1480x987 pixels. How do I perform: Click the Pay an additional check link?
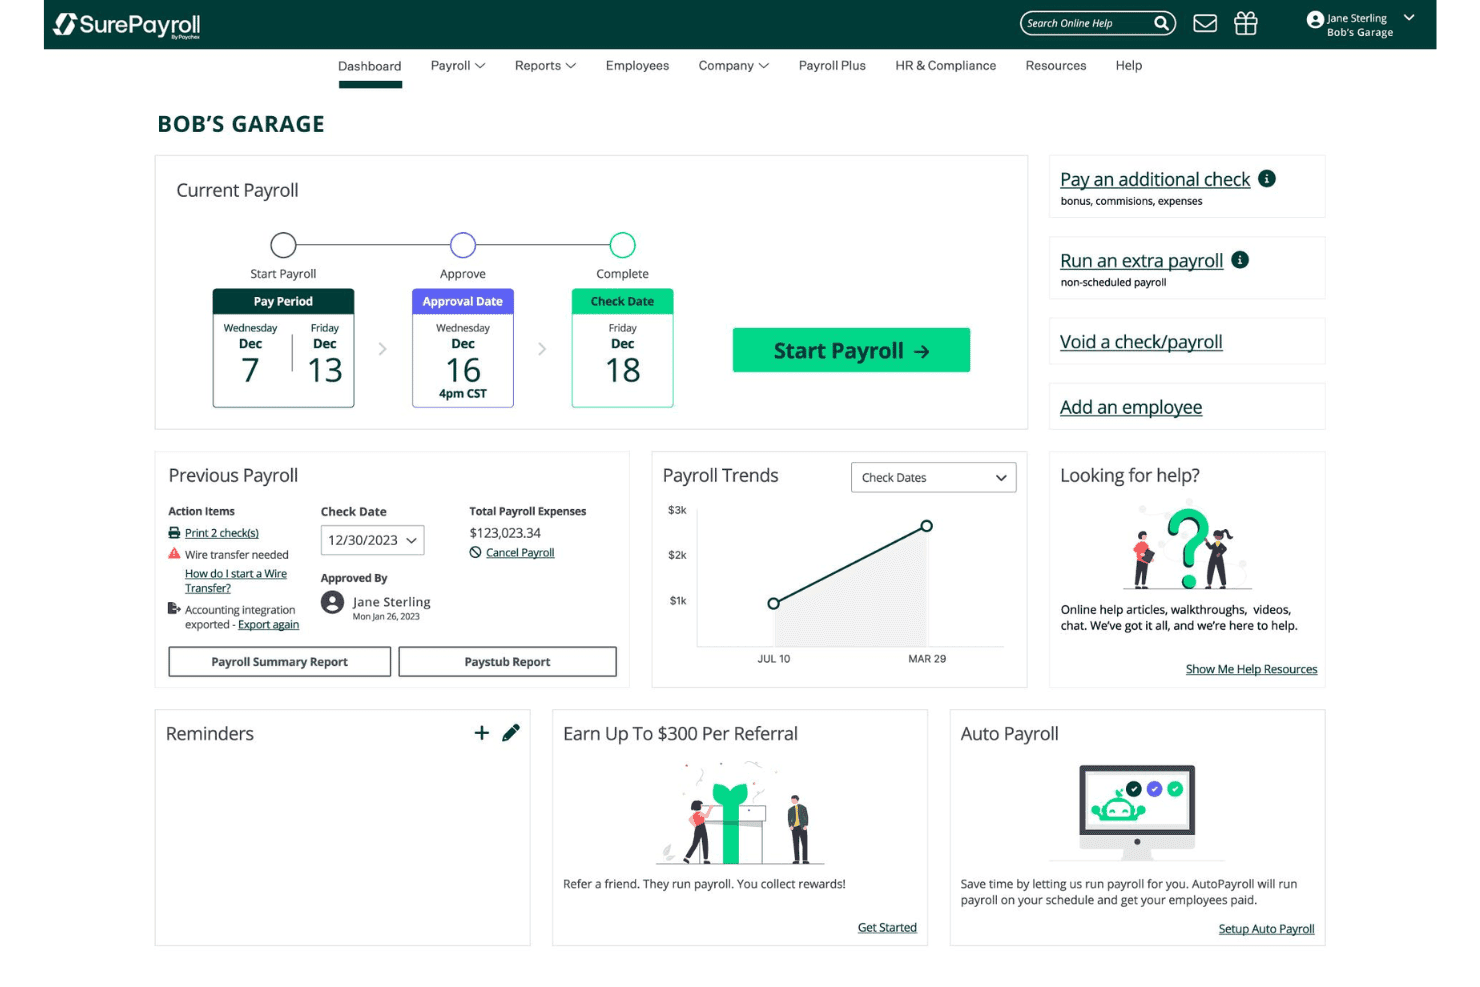[1155, 179]
